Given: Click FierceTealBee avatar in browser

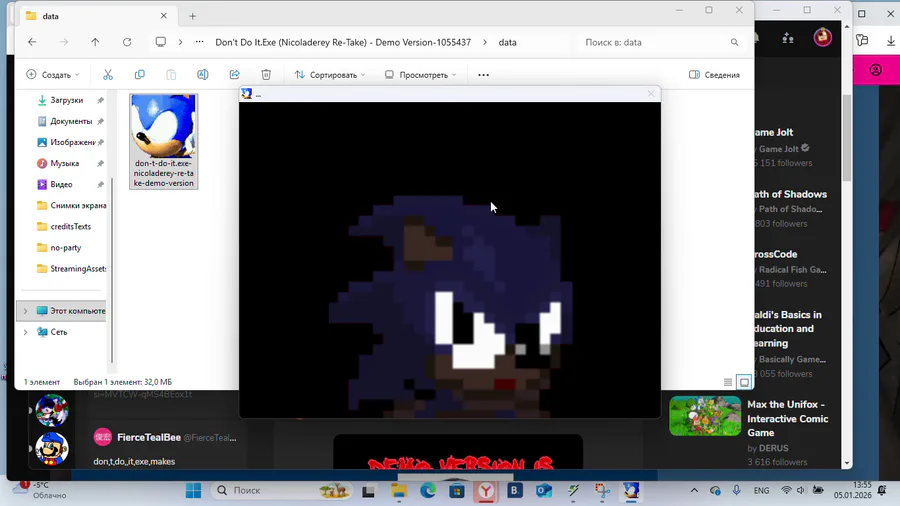Looking at the screenshot, I should point(103,437).
